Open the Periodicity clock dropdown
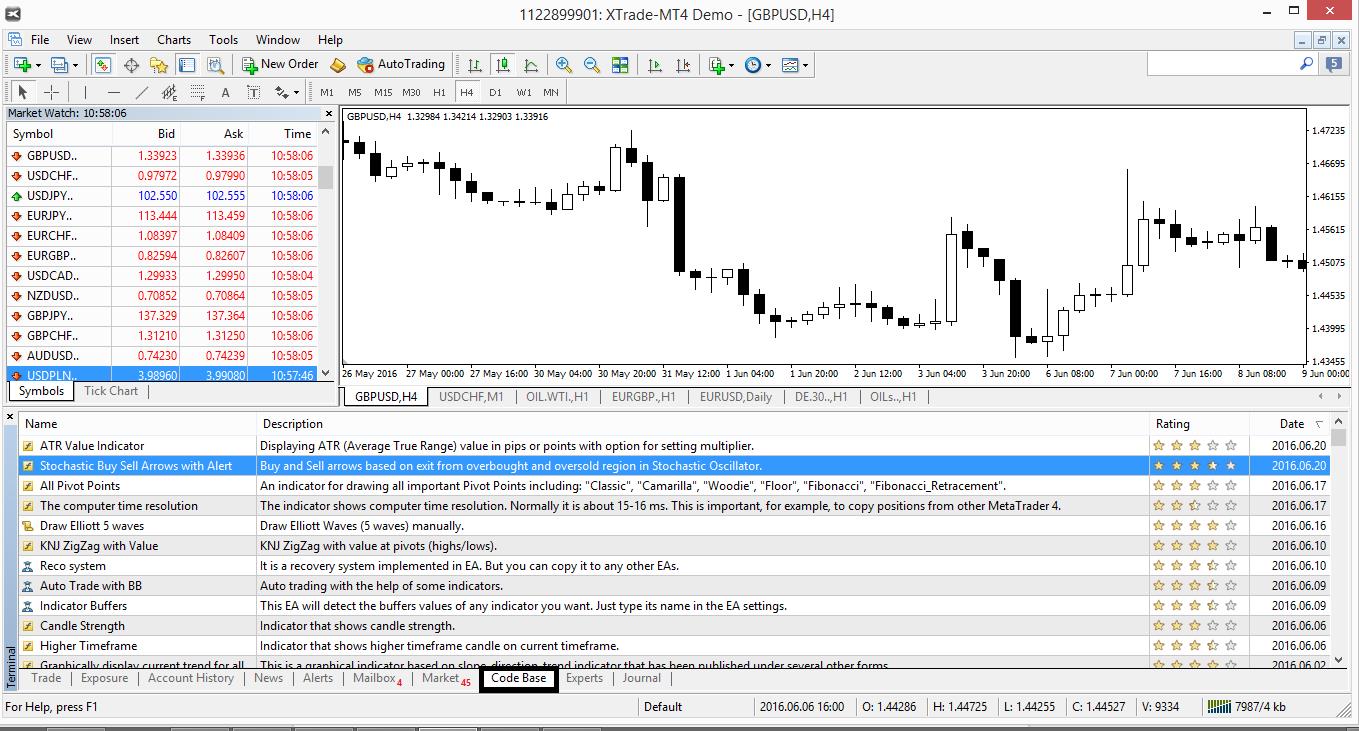Viewport: 1359px width, 731px height. point(768,65)
